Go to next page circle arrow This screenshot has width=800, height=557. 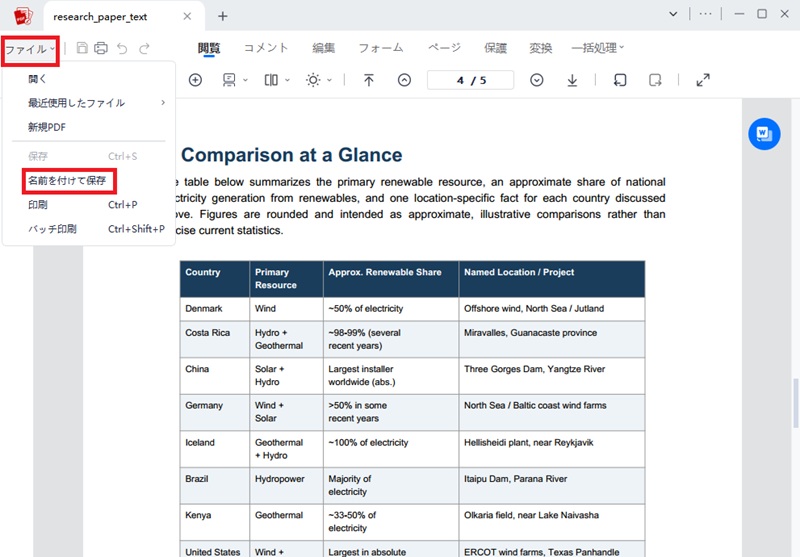pyautogui.click(x=537, y=80)
